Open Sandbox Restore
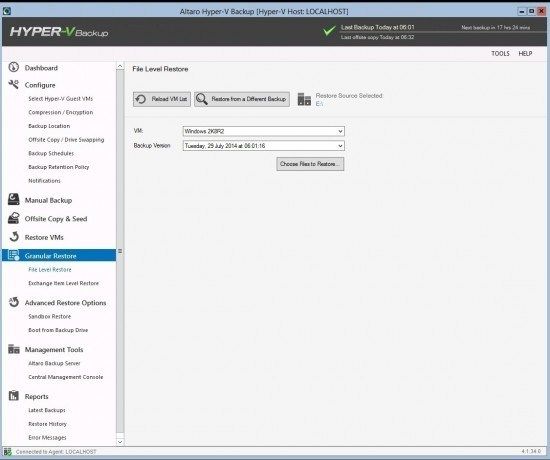 pos(50,316)
